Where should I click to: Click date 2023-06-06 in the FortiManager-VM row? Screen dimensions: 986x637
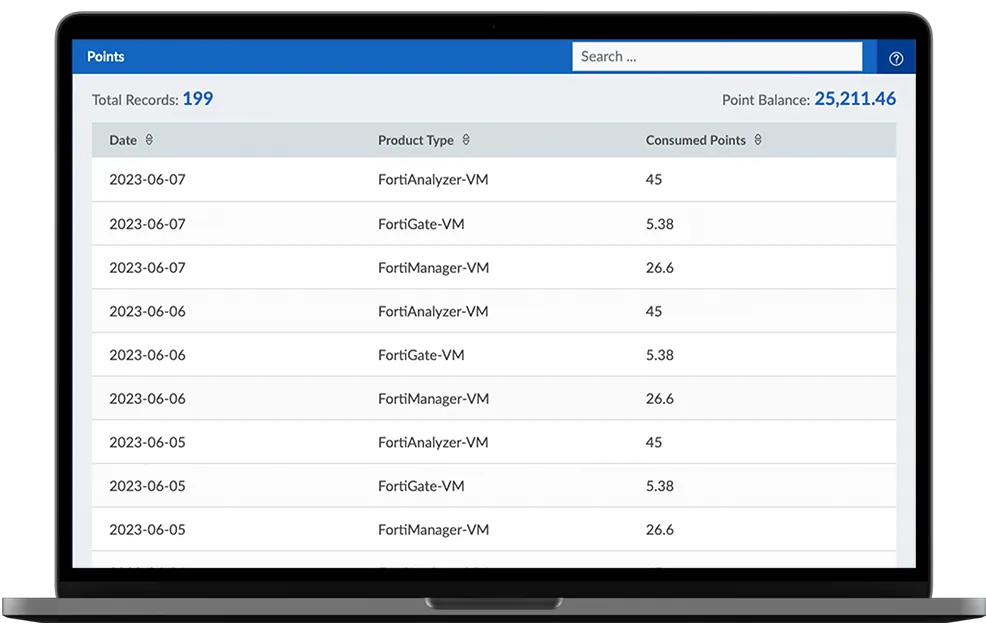point(148,399)
